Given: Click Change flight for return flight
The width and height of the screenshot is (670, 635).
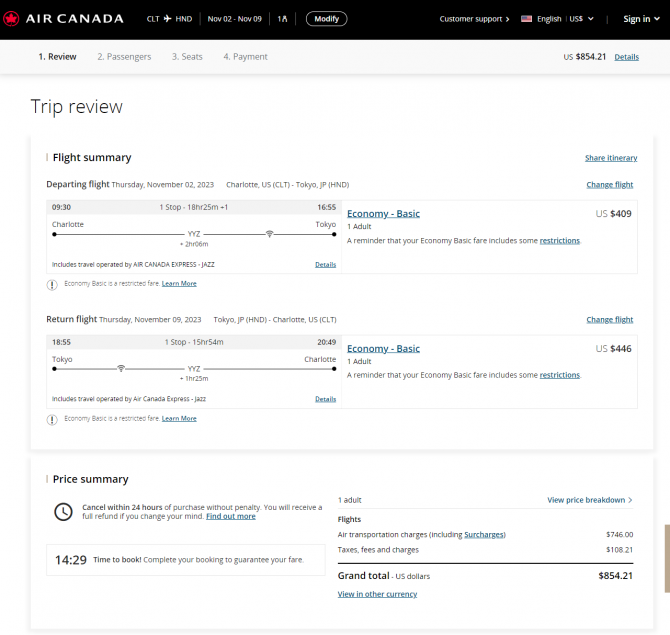Looking at the screenshot, I should tap(609, 320).
